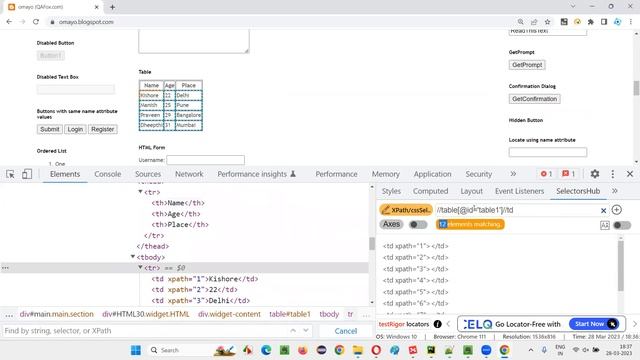Screen dimensions: 640x360
Task: Show more DevTools main tabs via chevron
Action: point(513,174)
